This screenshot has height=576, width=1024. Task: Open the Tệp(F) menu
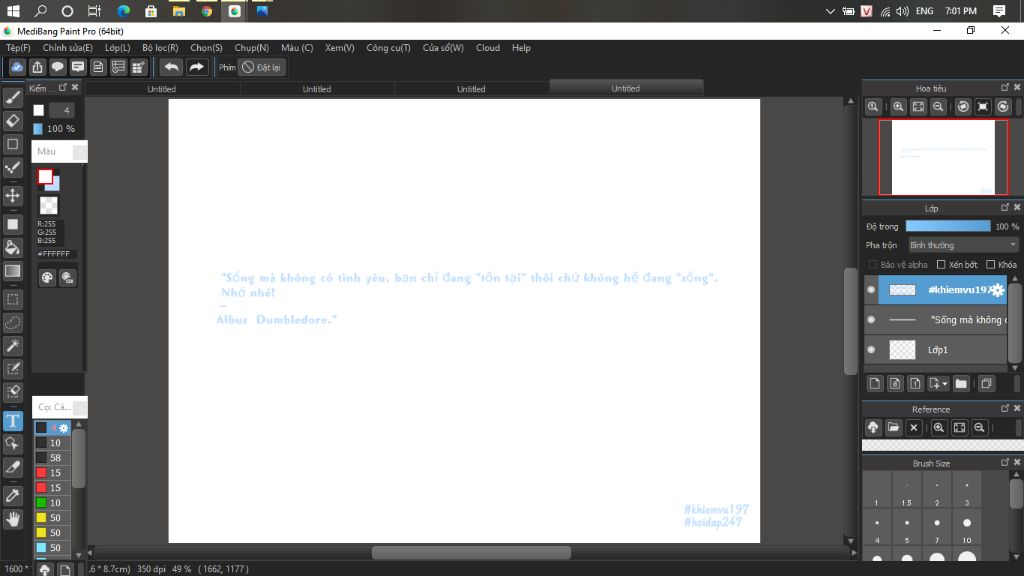click(18, 48)
